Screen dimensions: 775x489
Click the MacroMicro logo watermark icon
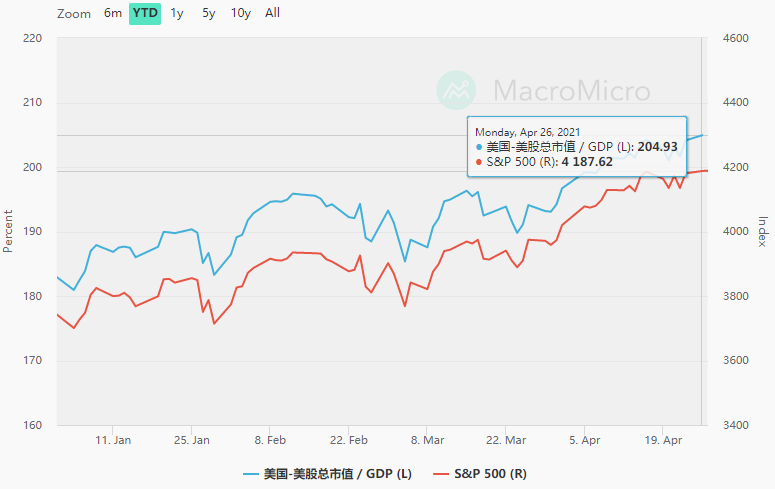click(x=457, y=91)
